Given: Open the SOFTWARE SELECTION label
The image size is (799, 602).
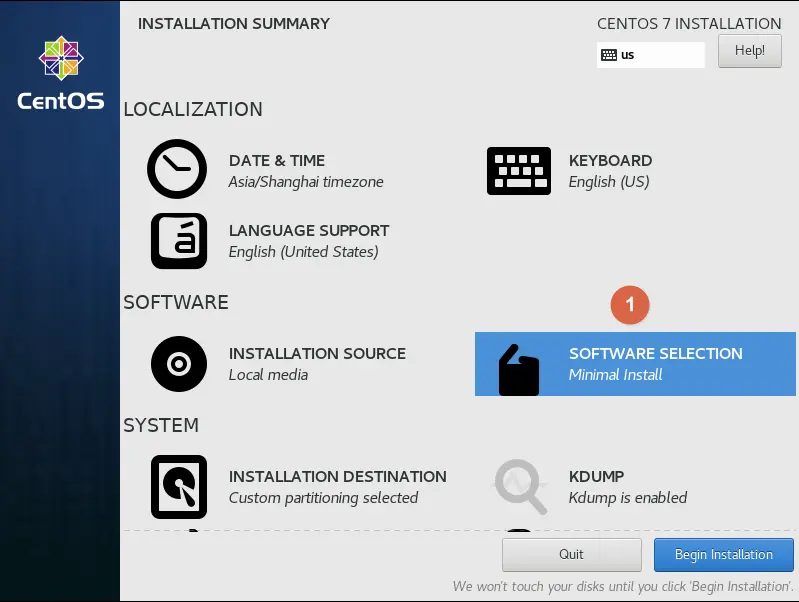Looking at the screenshot, I should (656, 353).
